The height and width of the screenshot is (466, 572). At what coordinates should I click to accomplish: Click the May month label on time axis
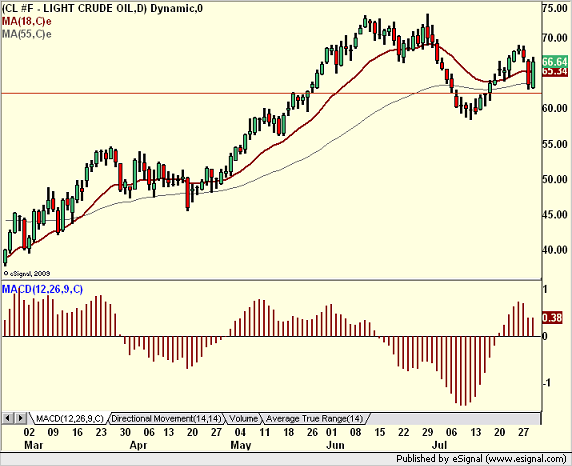(241, 446)
